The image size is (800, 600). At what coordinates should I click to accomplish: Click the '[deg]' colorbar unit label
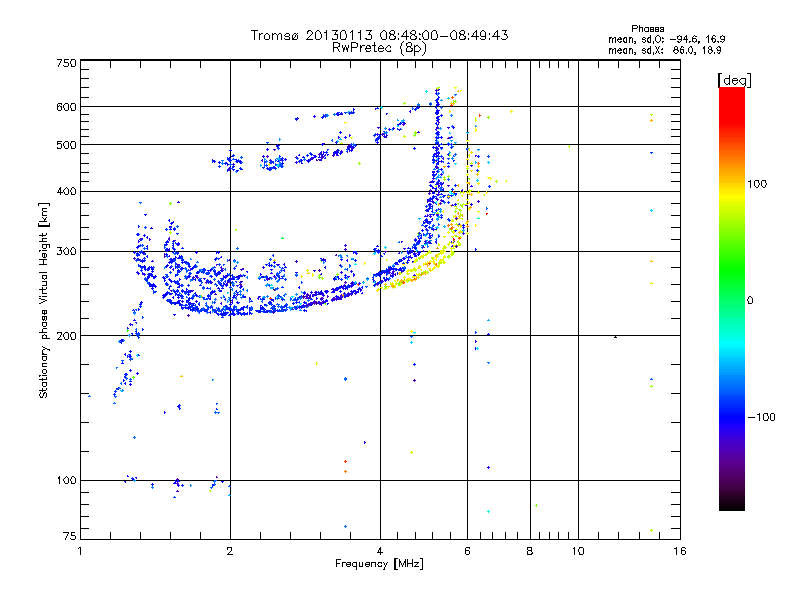click(734, 80)
